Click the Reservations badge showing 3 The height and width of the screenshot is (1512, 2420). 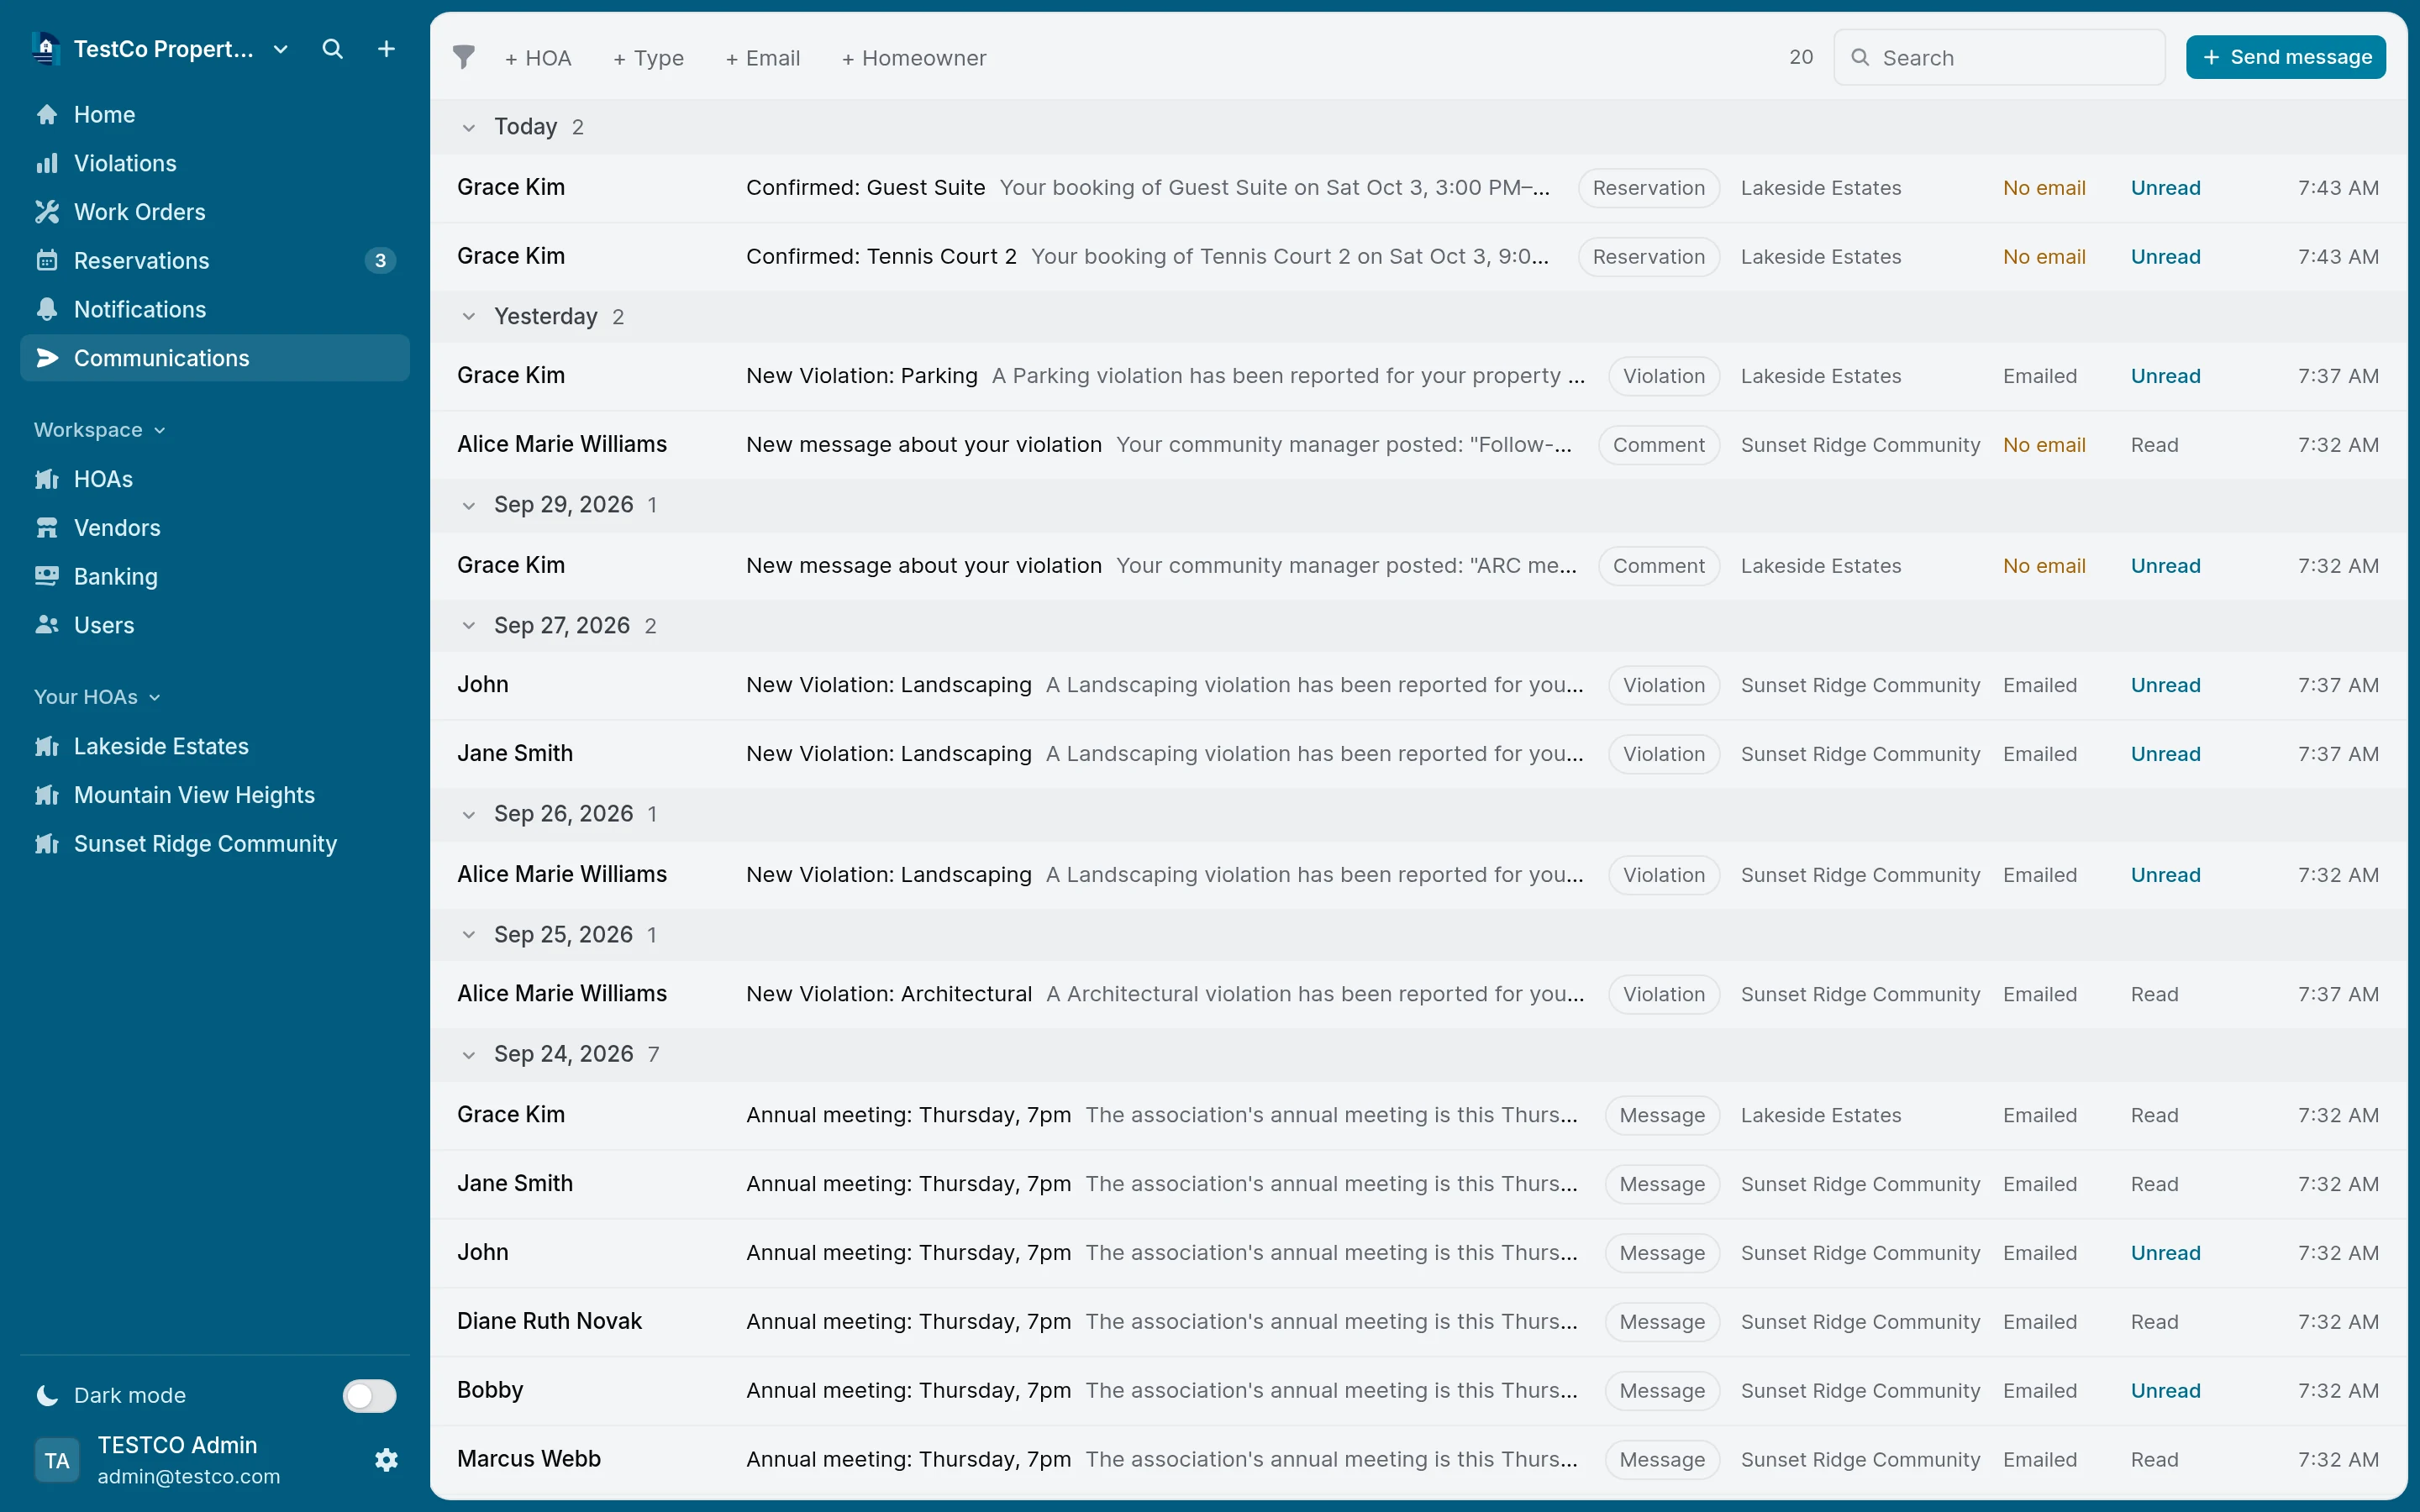click(x=380, y=261)
